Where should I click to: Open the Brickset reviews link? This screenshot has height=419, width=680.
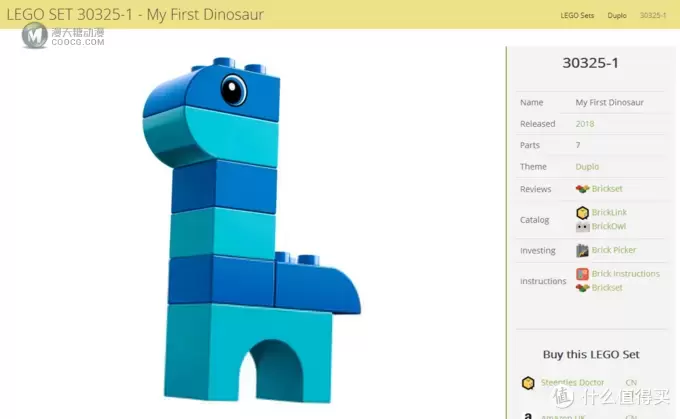coord(607,189)
